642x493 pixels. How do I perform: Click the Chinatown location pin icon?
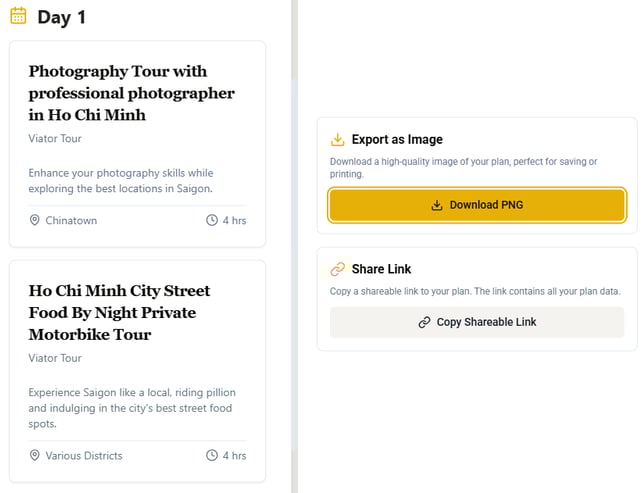(x=35, y=220)
